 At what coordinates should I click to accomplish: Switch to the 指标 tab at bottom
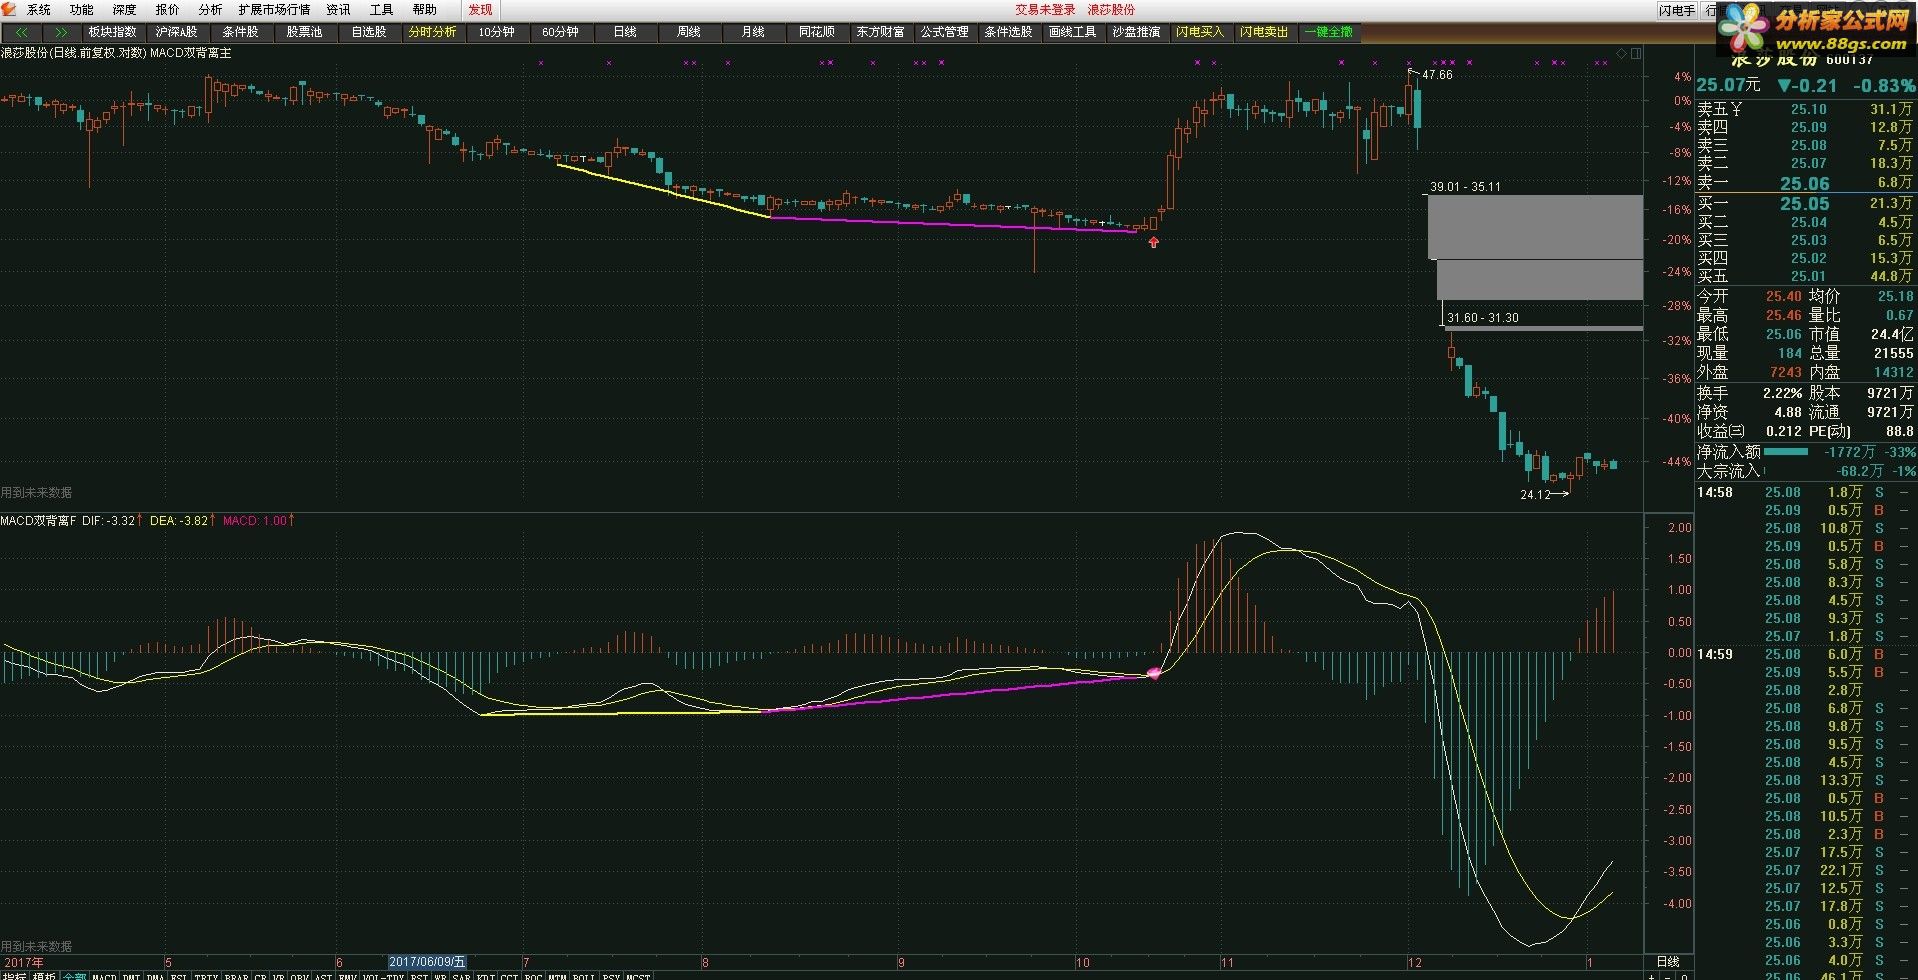(x=14, y=975)
